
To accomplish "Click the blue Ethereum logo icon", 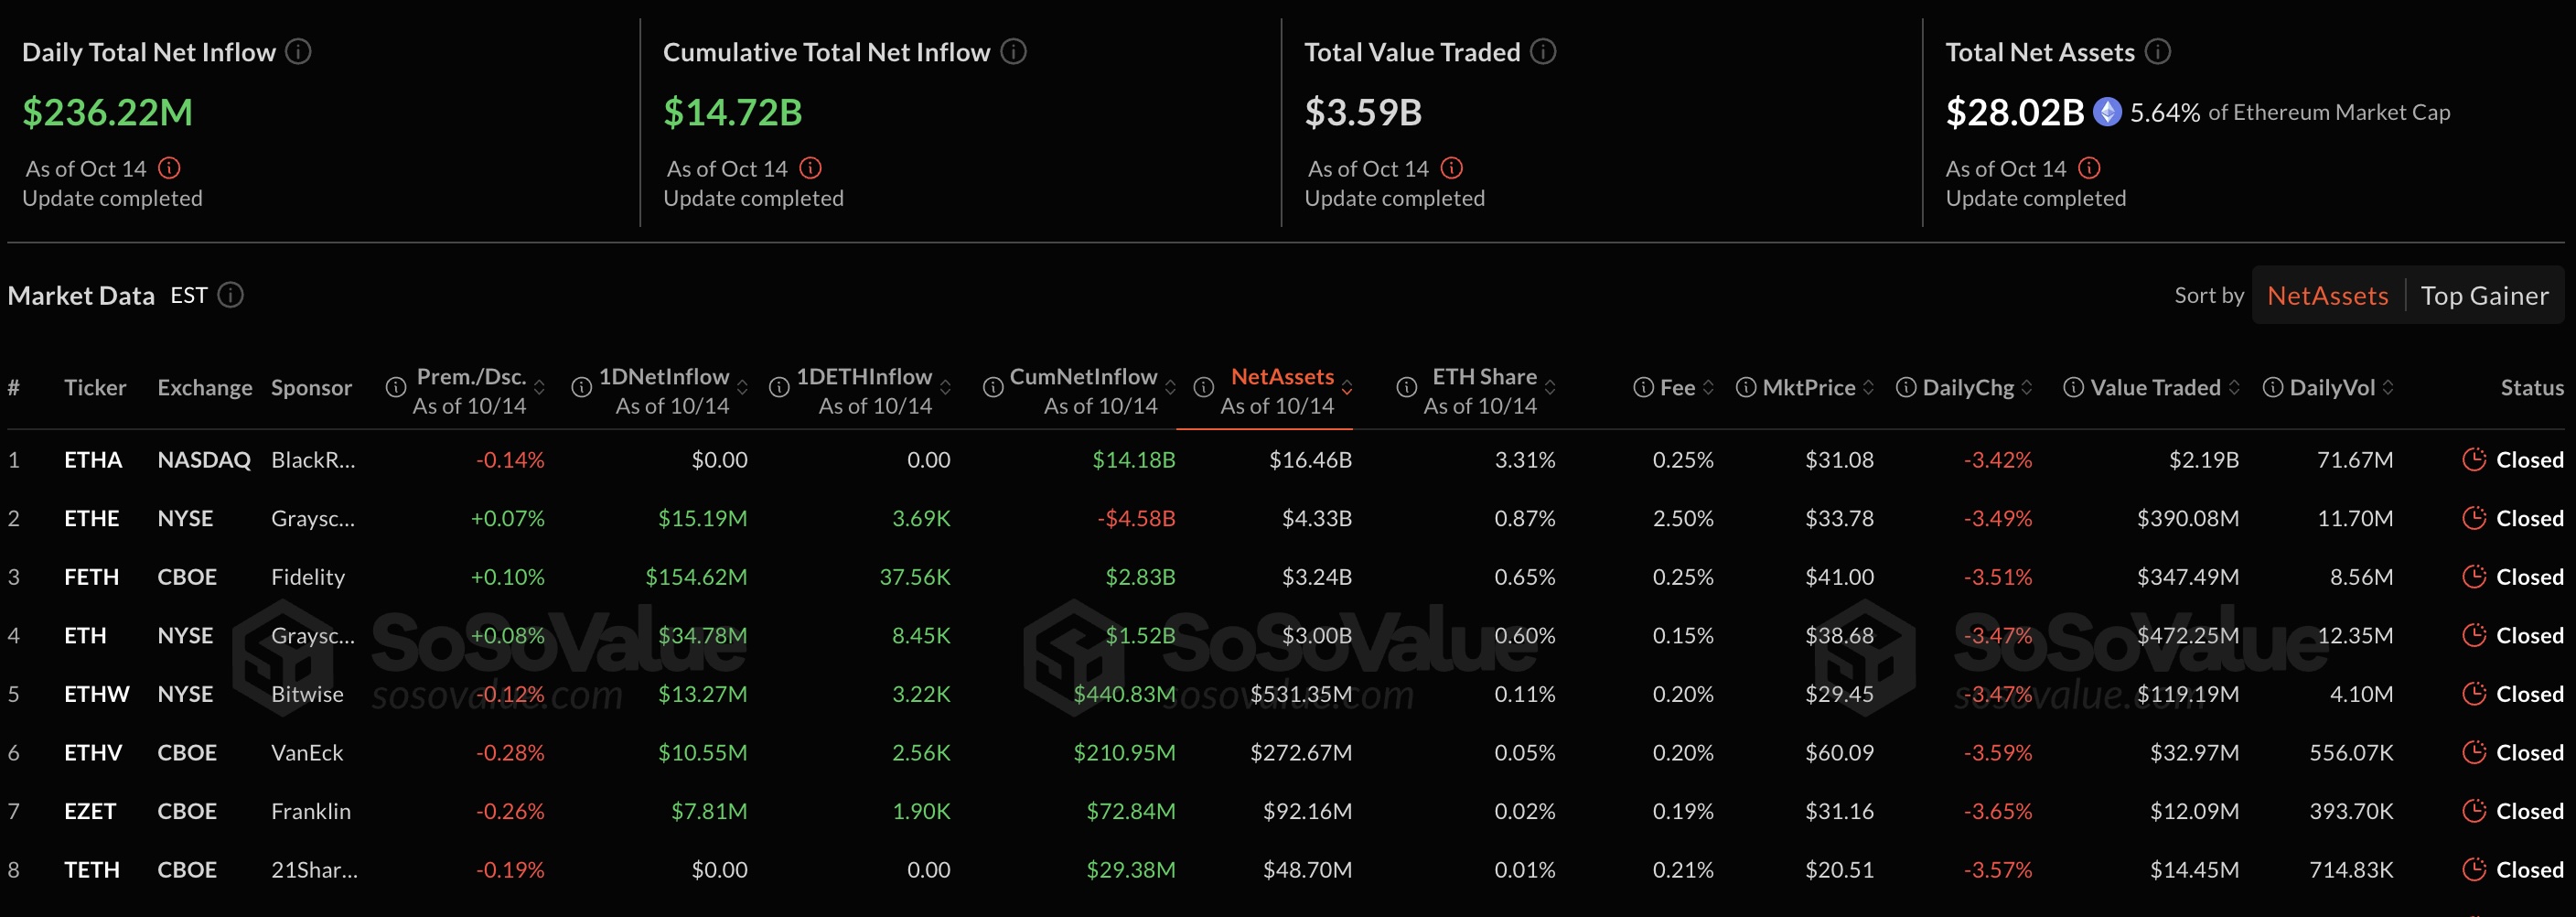I will pyautogui.click(x=2107, y=112).
